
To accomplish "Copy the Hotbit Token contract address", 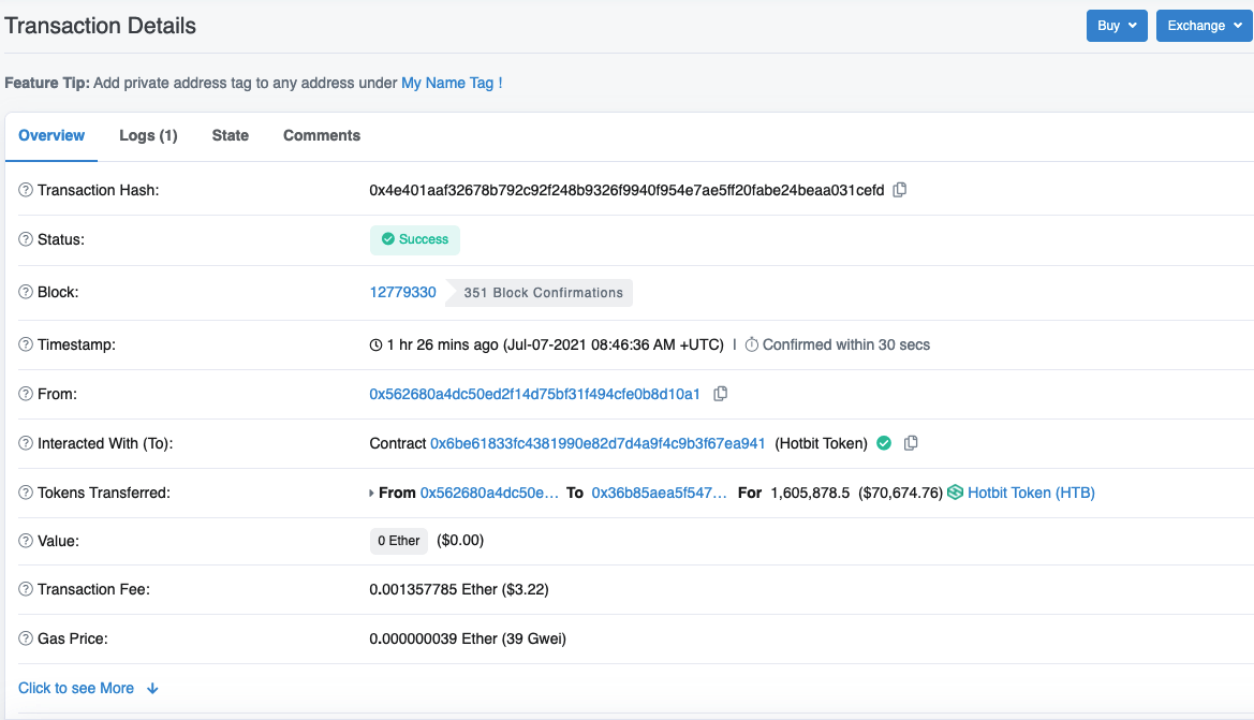I will [x=910, y=443].
